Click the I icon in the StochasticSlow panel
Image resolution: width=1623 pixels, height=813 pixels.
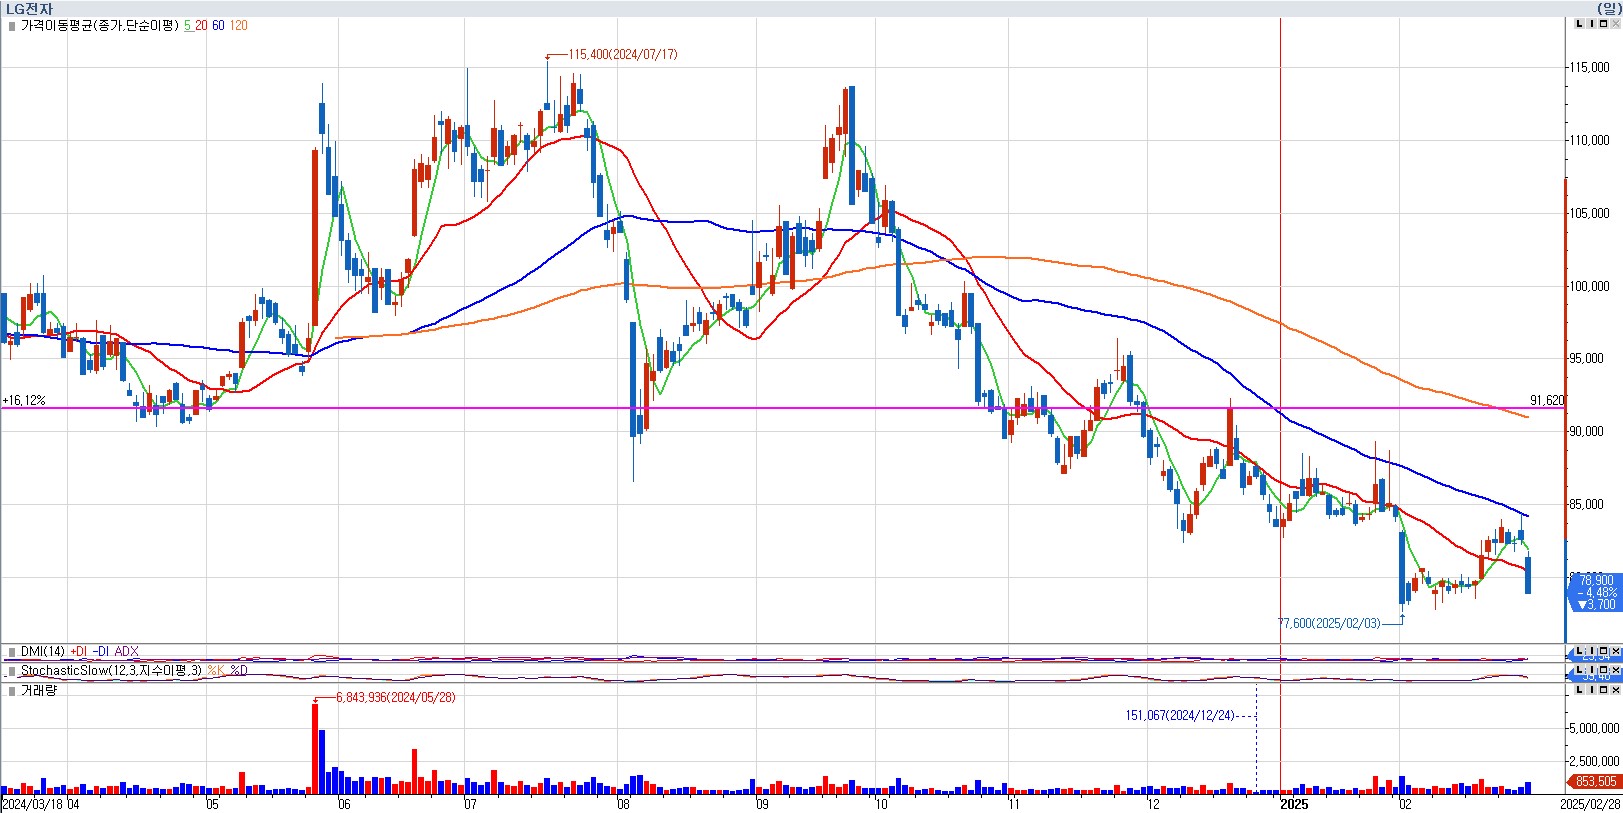pos(1591,670)
